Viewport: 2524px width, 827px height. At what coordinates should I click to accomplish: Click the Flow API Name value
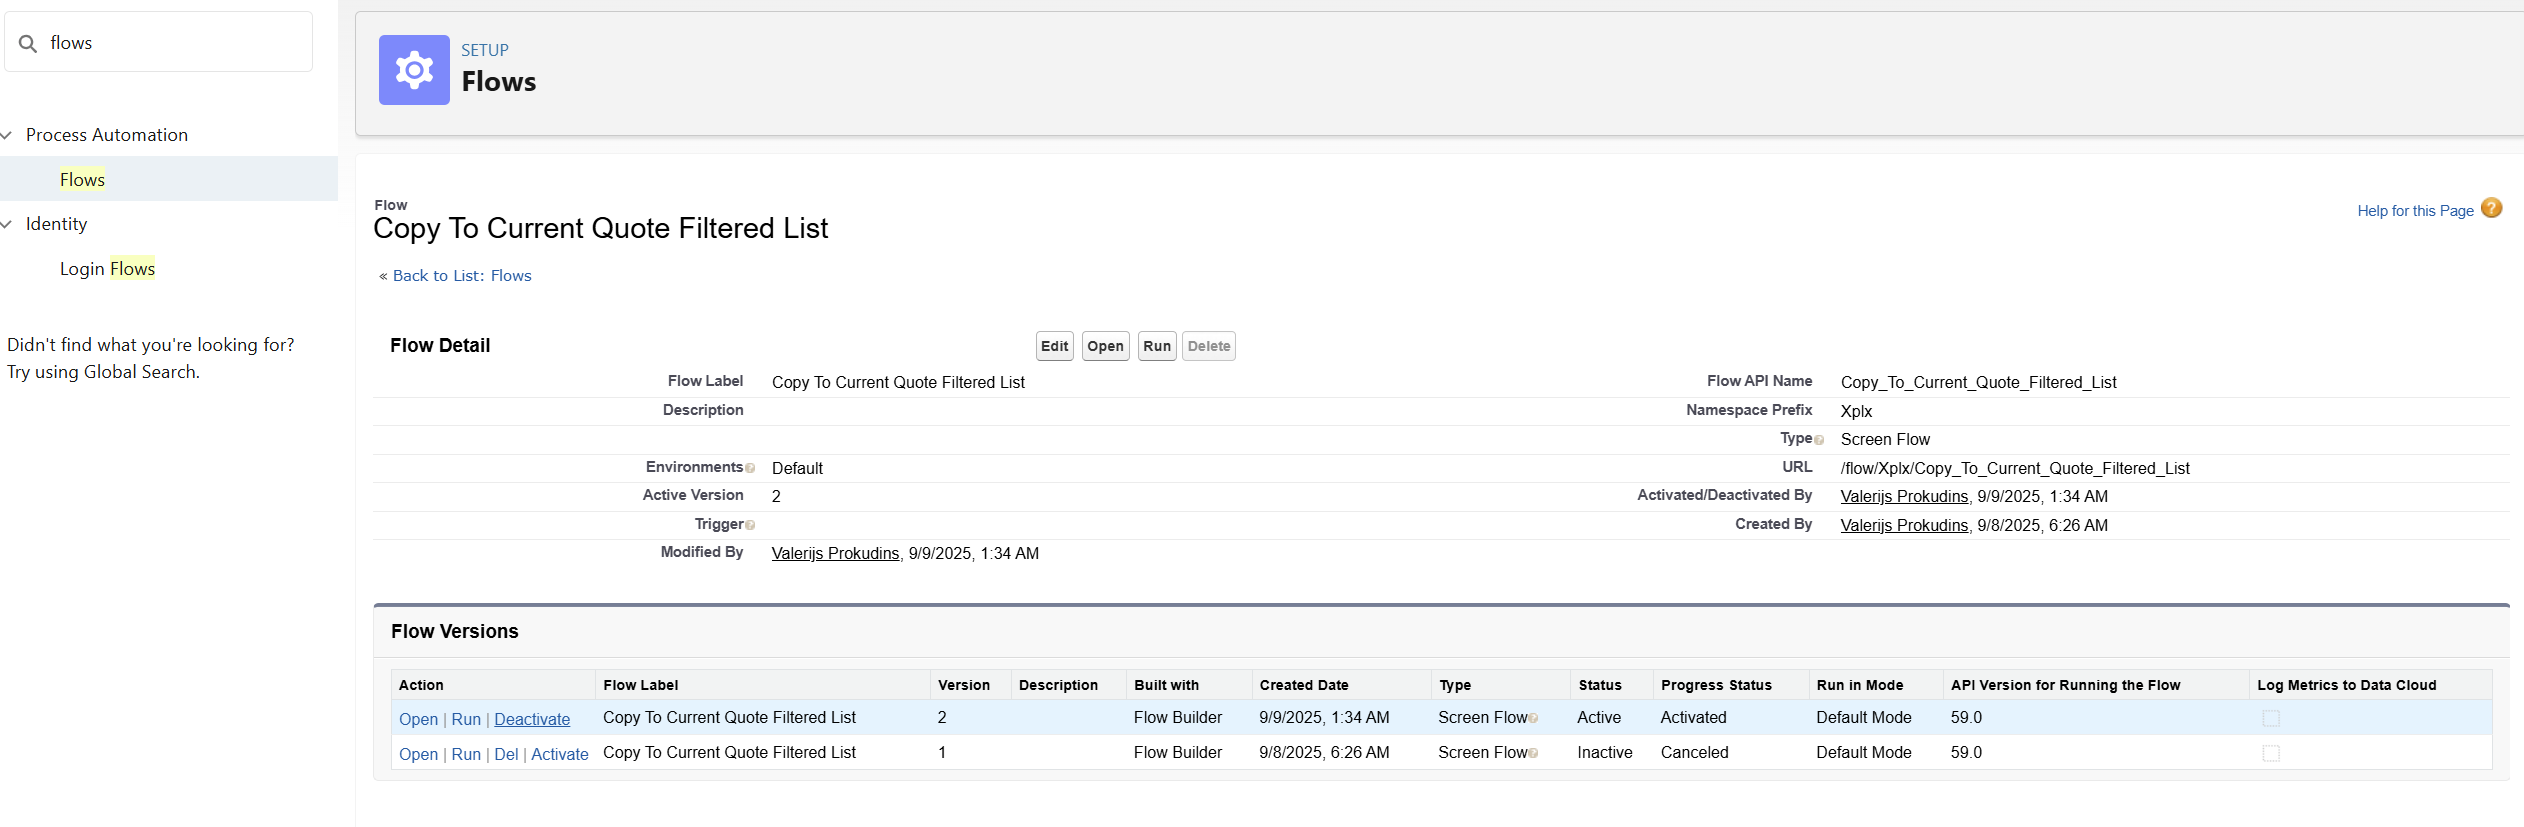click(x=1978, y=383)
